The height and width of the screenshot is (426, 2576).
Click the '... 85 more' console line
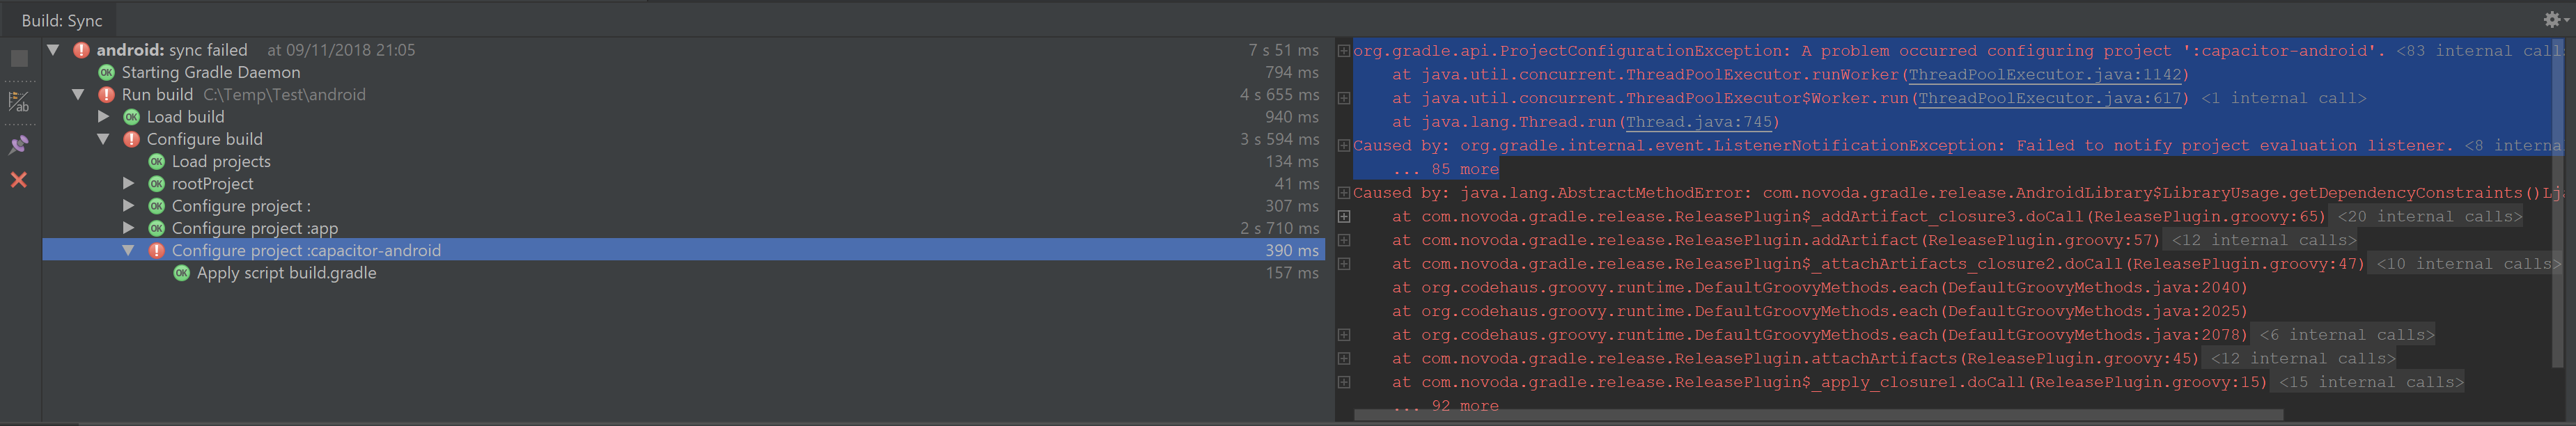[1445, 169]
